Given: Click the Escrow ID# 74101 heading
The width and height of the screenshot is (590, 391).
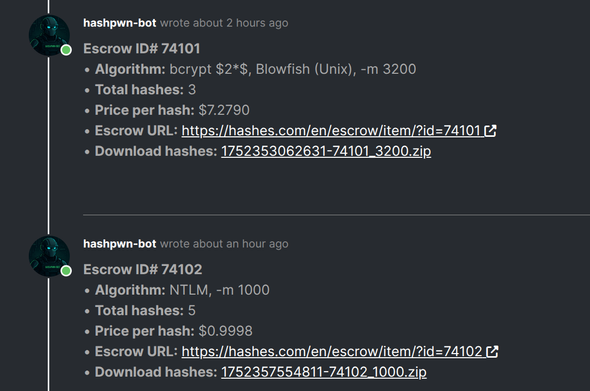Looking at the screenshot, I should [x=141, y=49].
